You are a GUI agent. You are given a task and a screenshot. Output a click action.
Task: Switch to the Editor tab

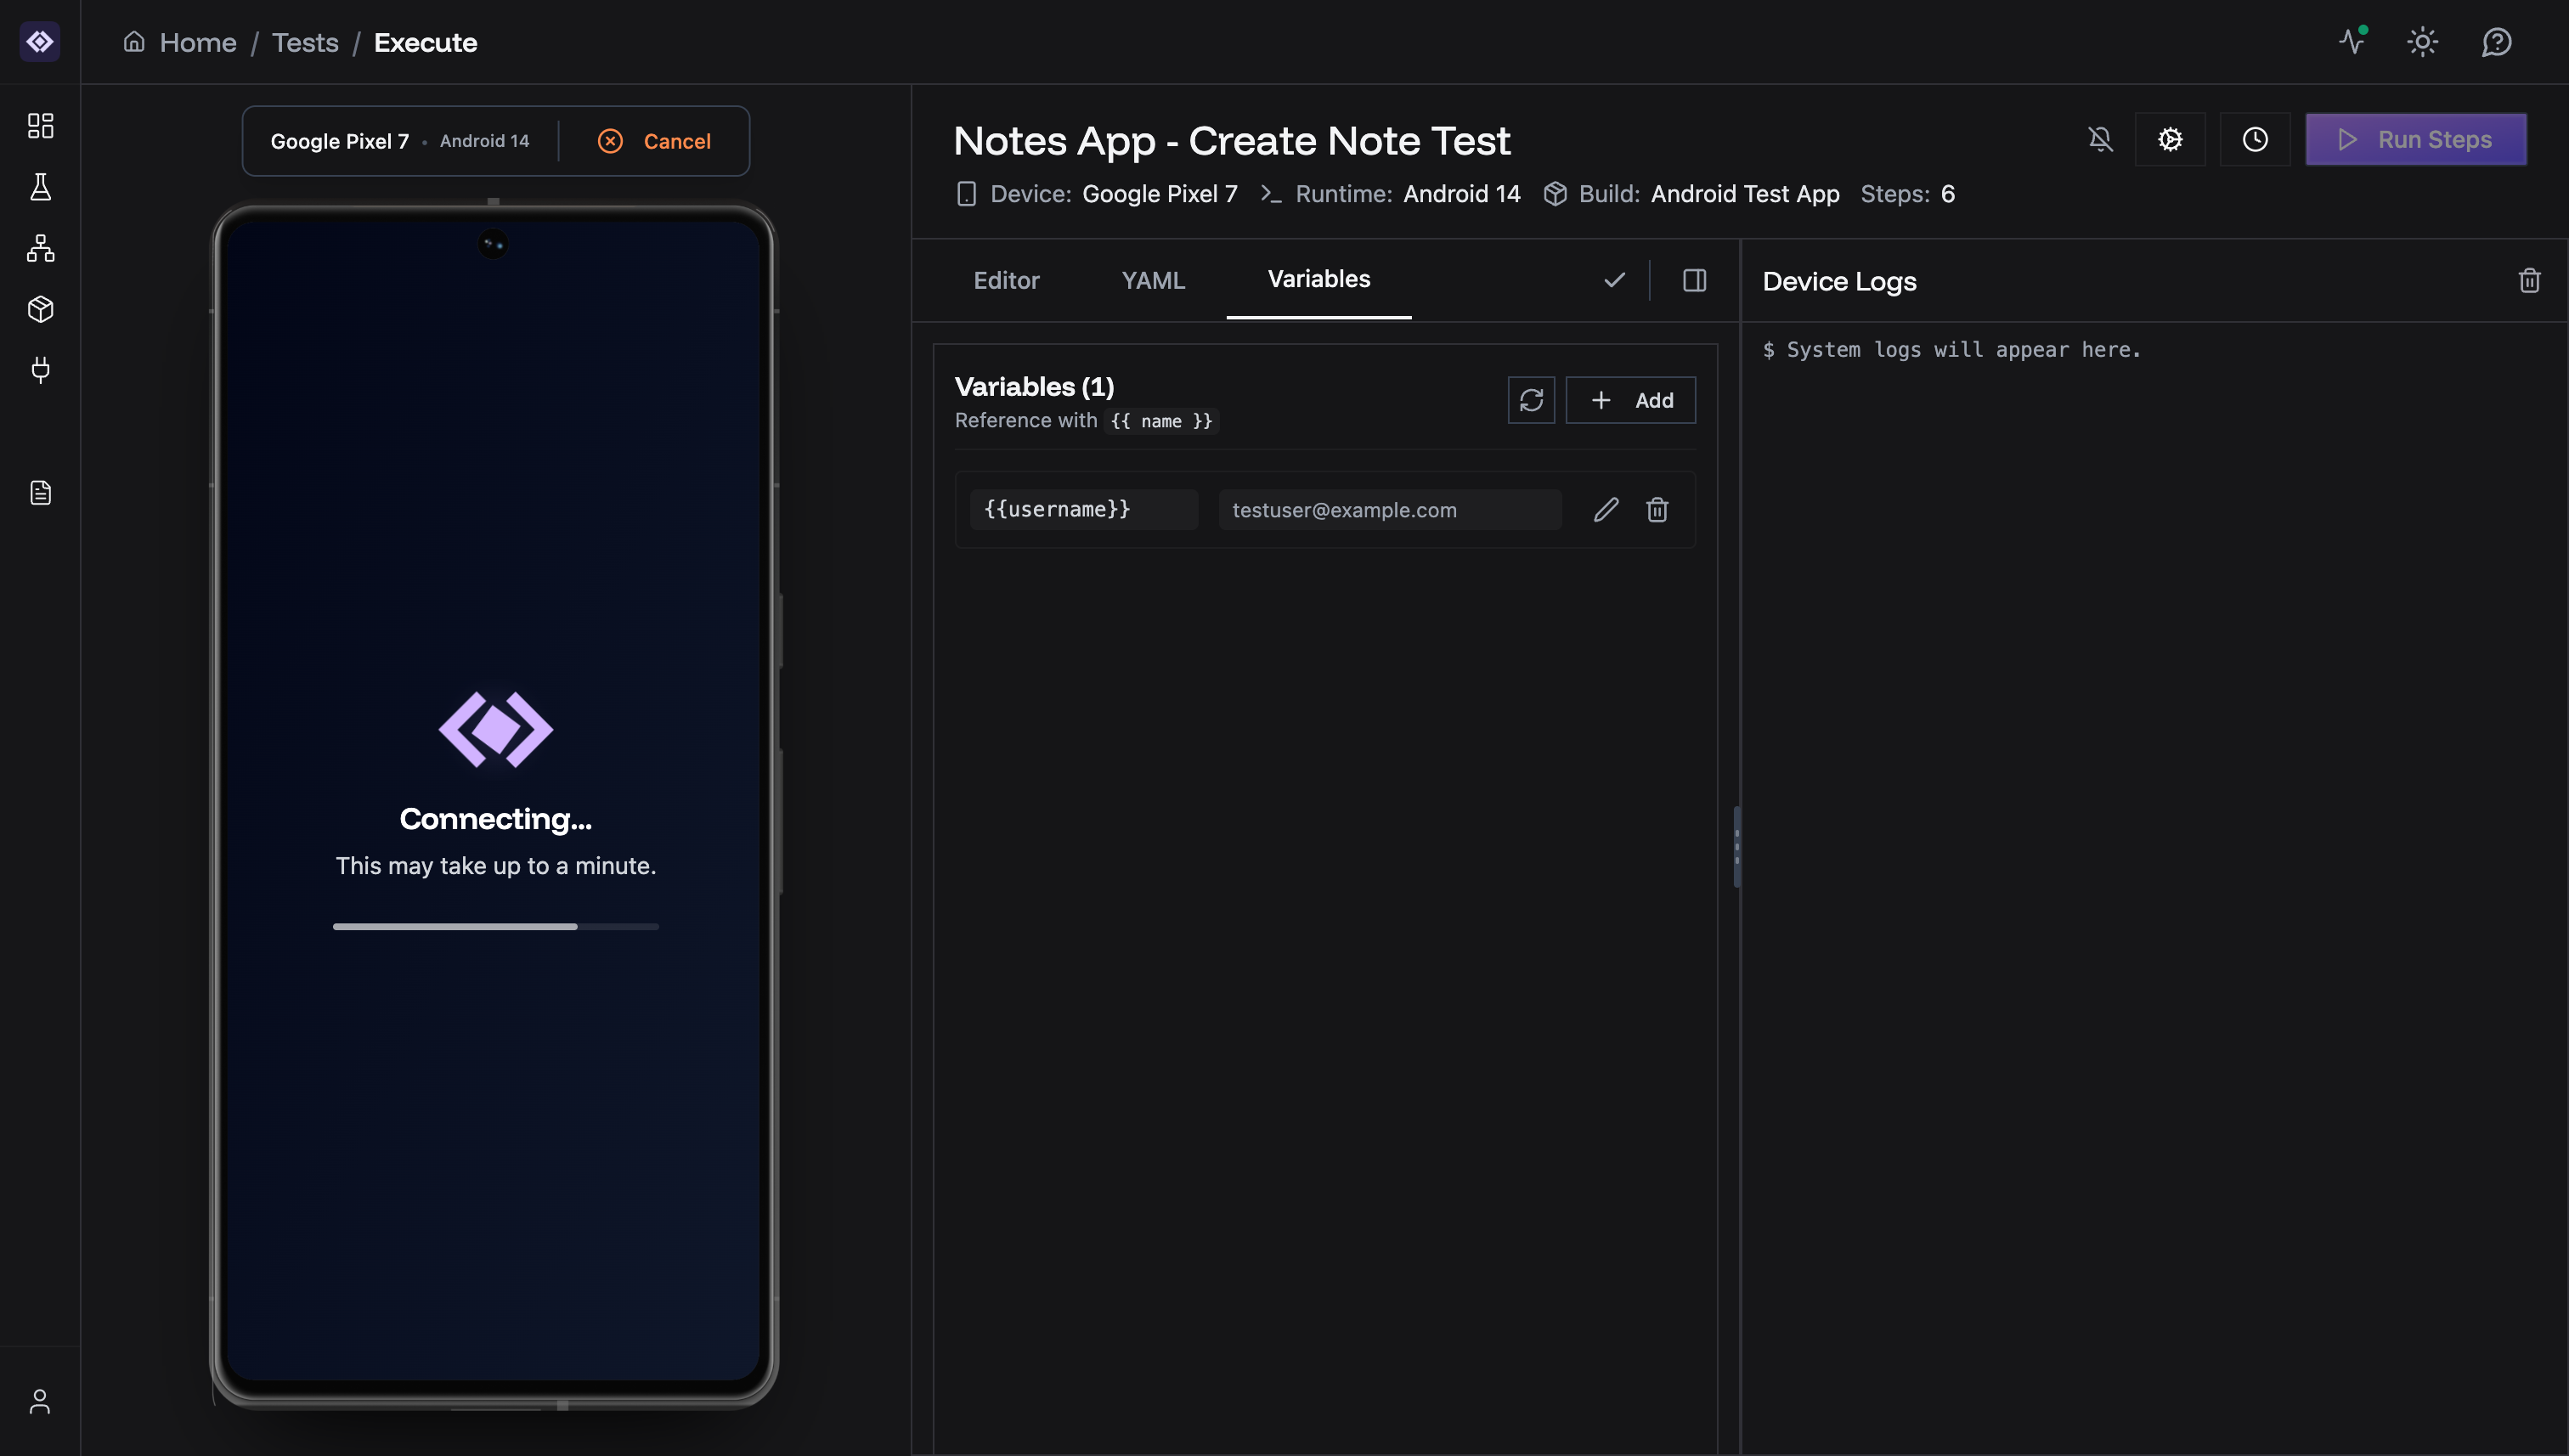coord(1006,280)
